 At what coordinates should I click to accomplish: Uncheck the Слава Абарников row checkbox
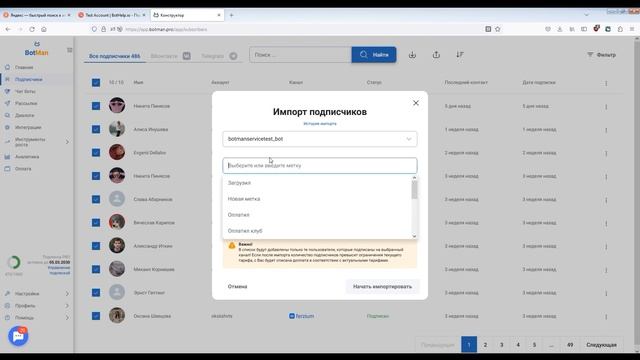[x=96, y=199]
